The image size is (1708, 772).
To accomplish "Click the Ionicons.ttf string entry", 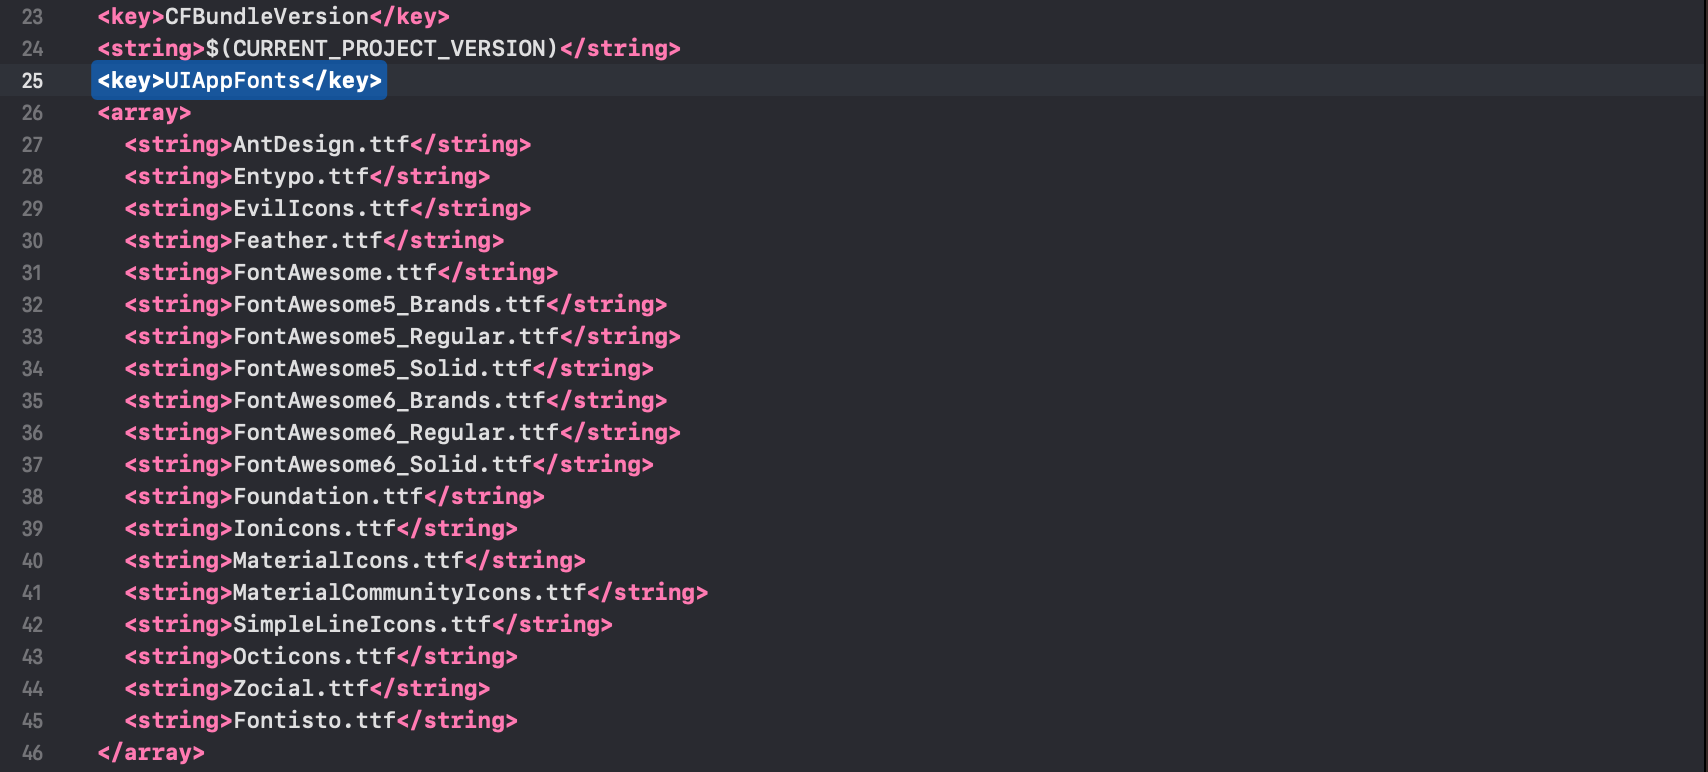I will 321,529.
